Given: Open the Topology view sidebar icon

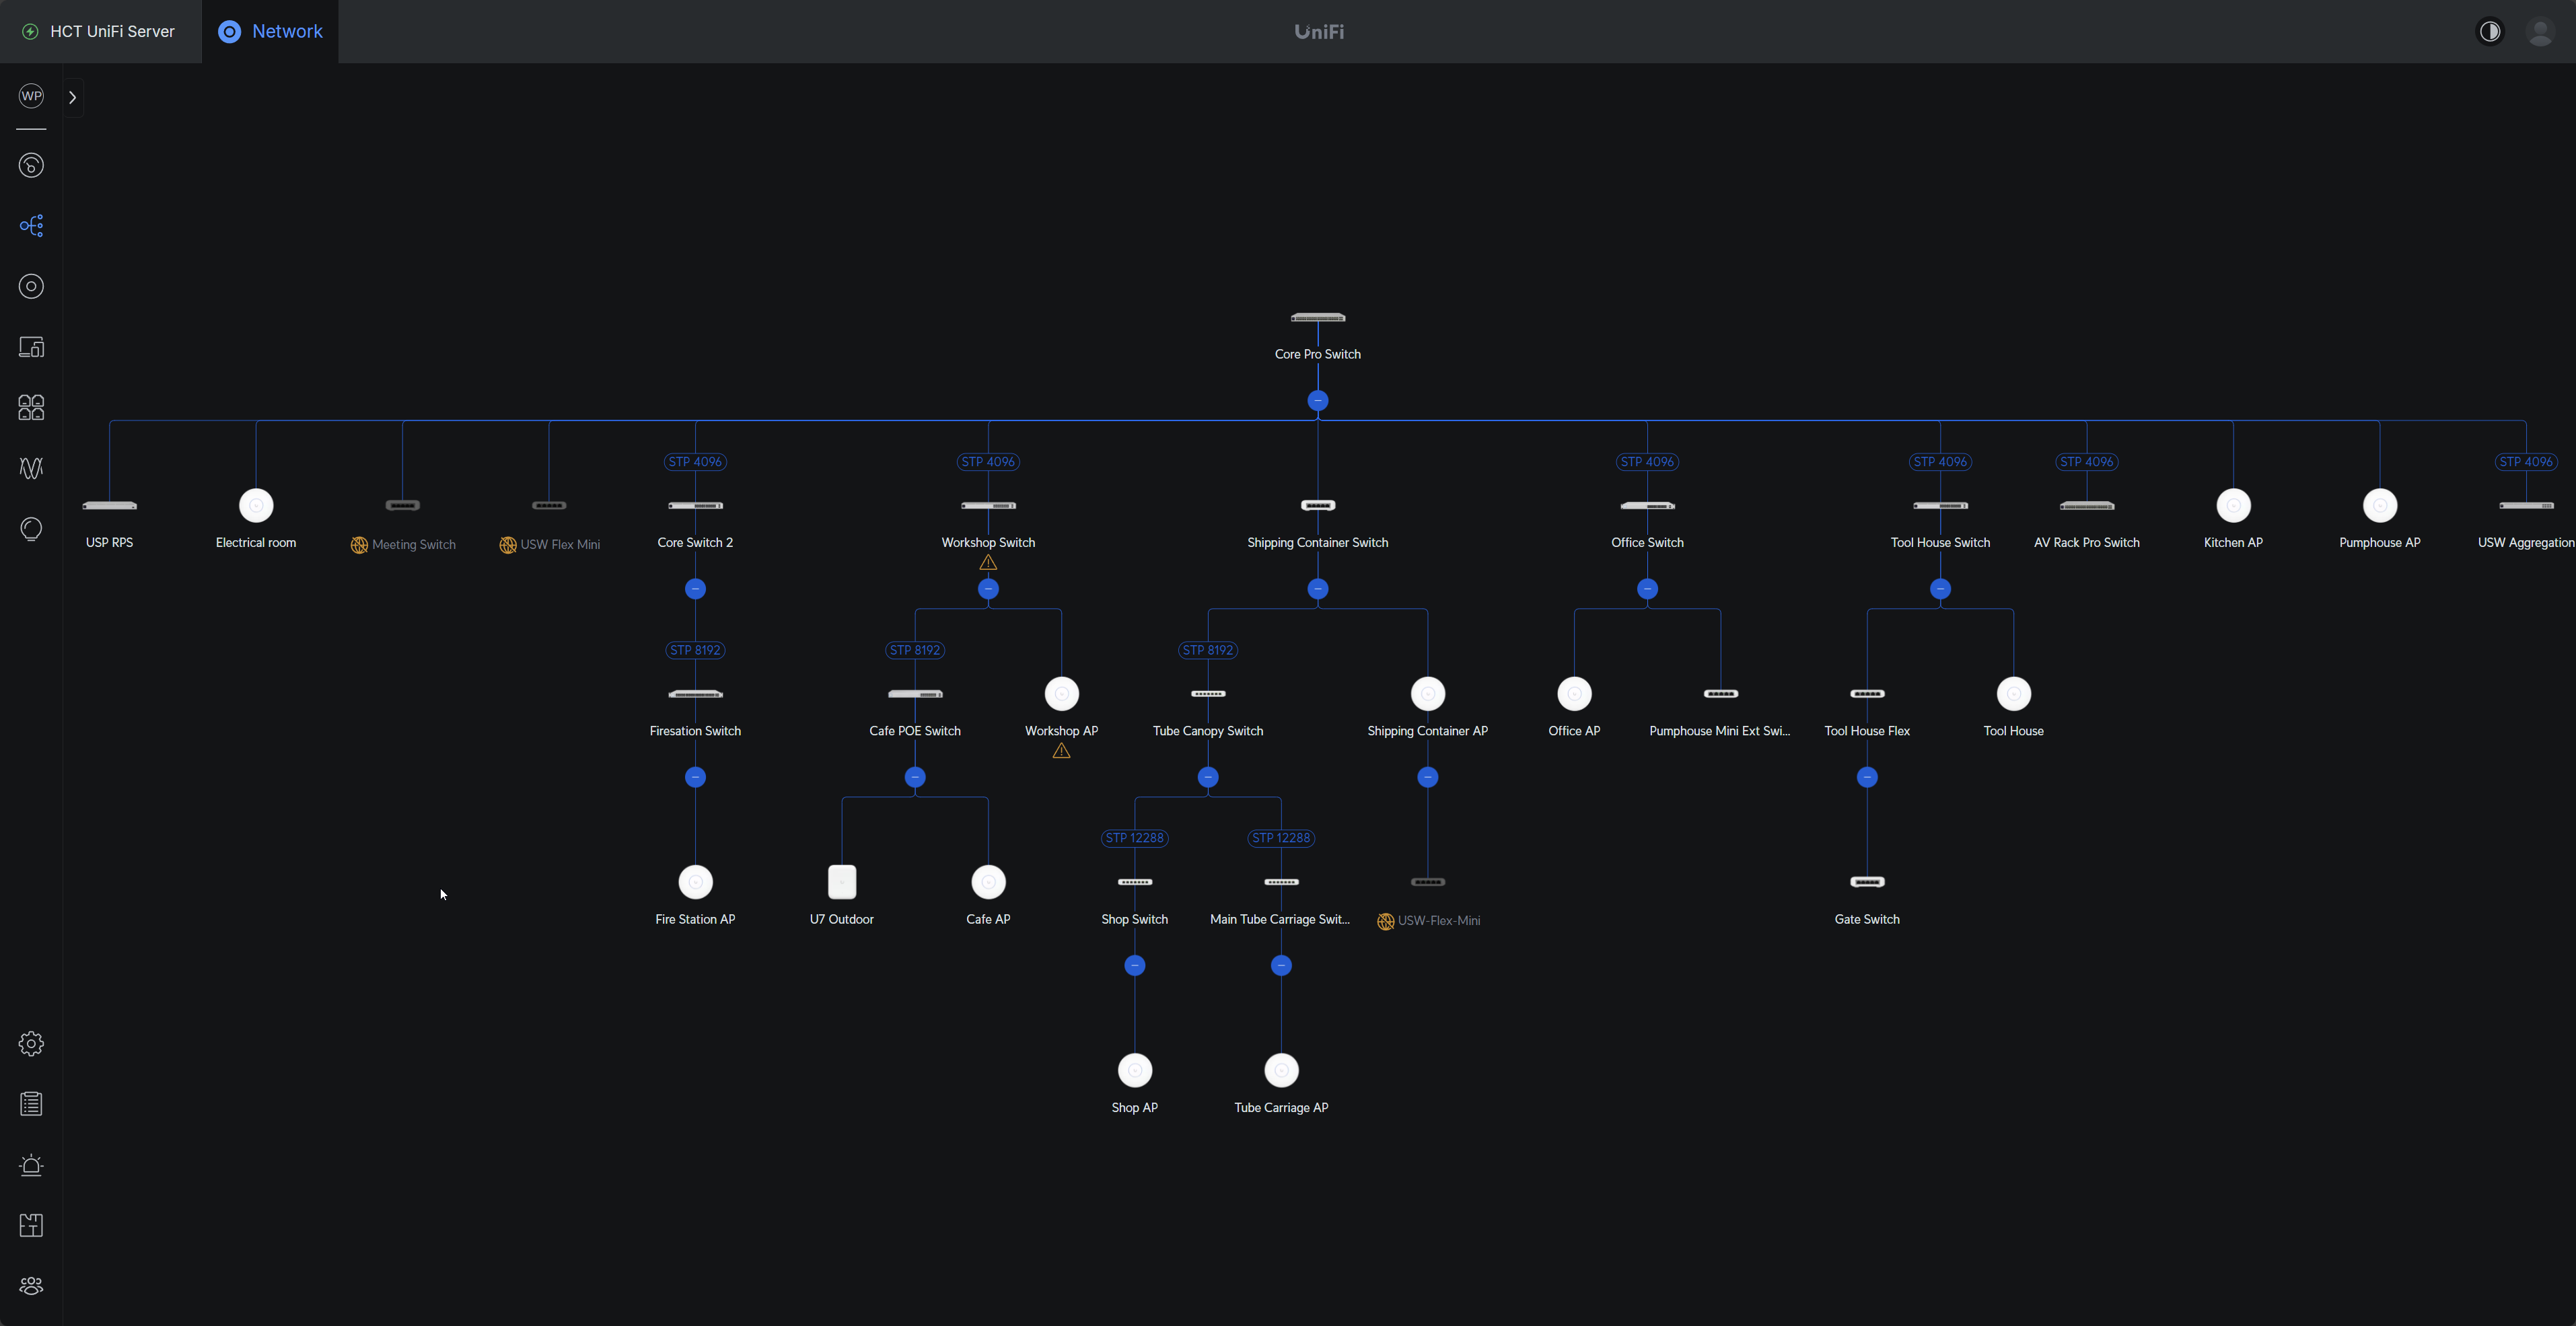Looking at the screenshot, I should [31, 226].
